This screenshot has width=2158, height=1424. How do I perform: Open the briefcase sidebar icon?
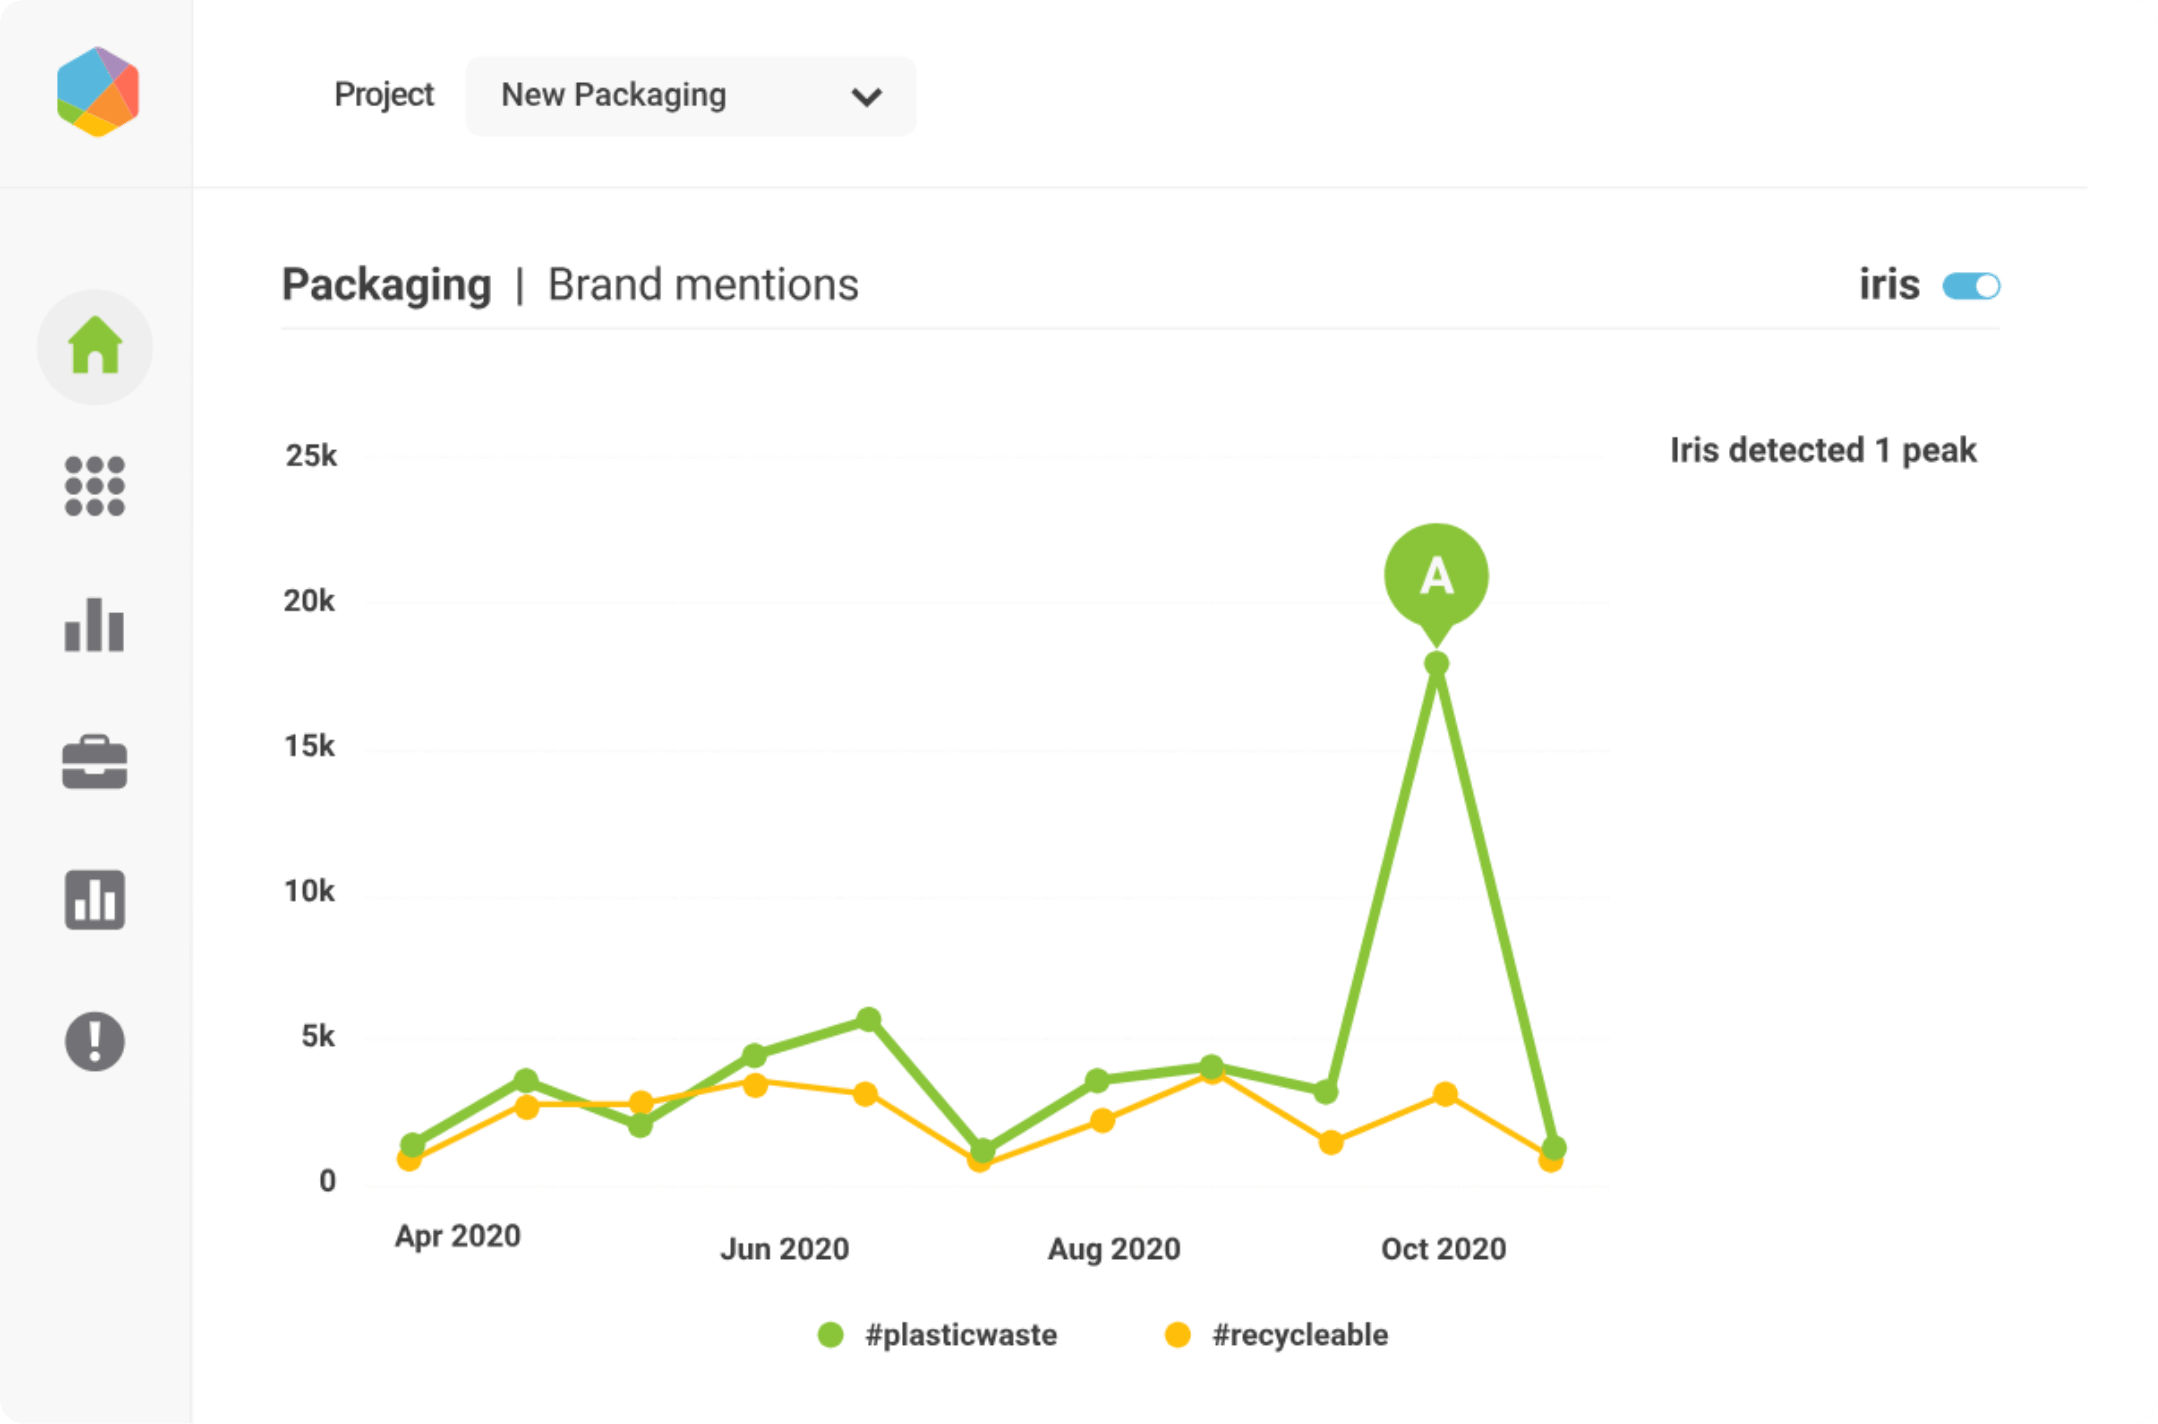pos(95,763)
